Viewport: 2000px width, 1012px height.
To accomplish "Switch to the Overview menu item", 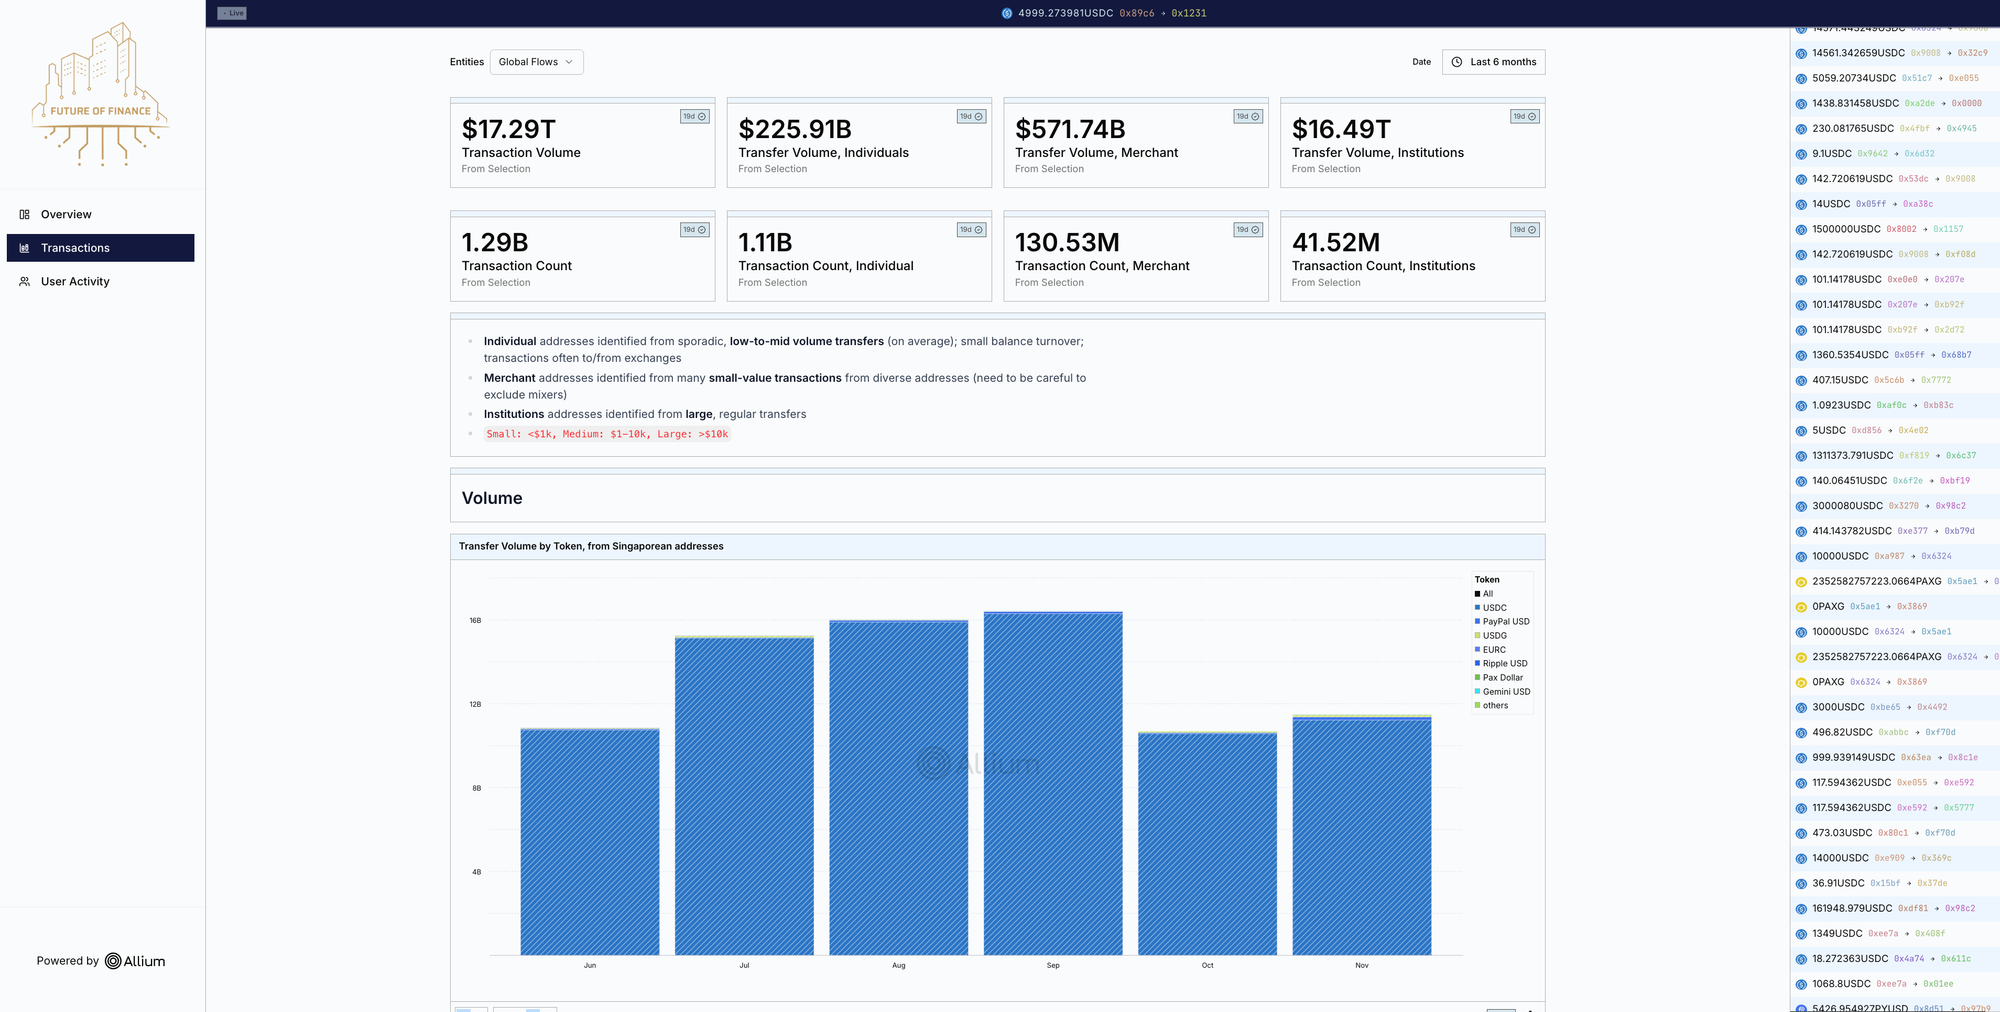I will (66, 215).
